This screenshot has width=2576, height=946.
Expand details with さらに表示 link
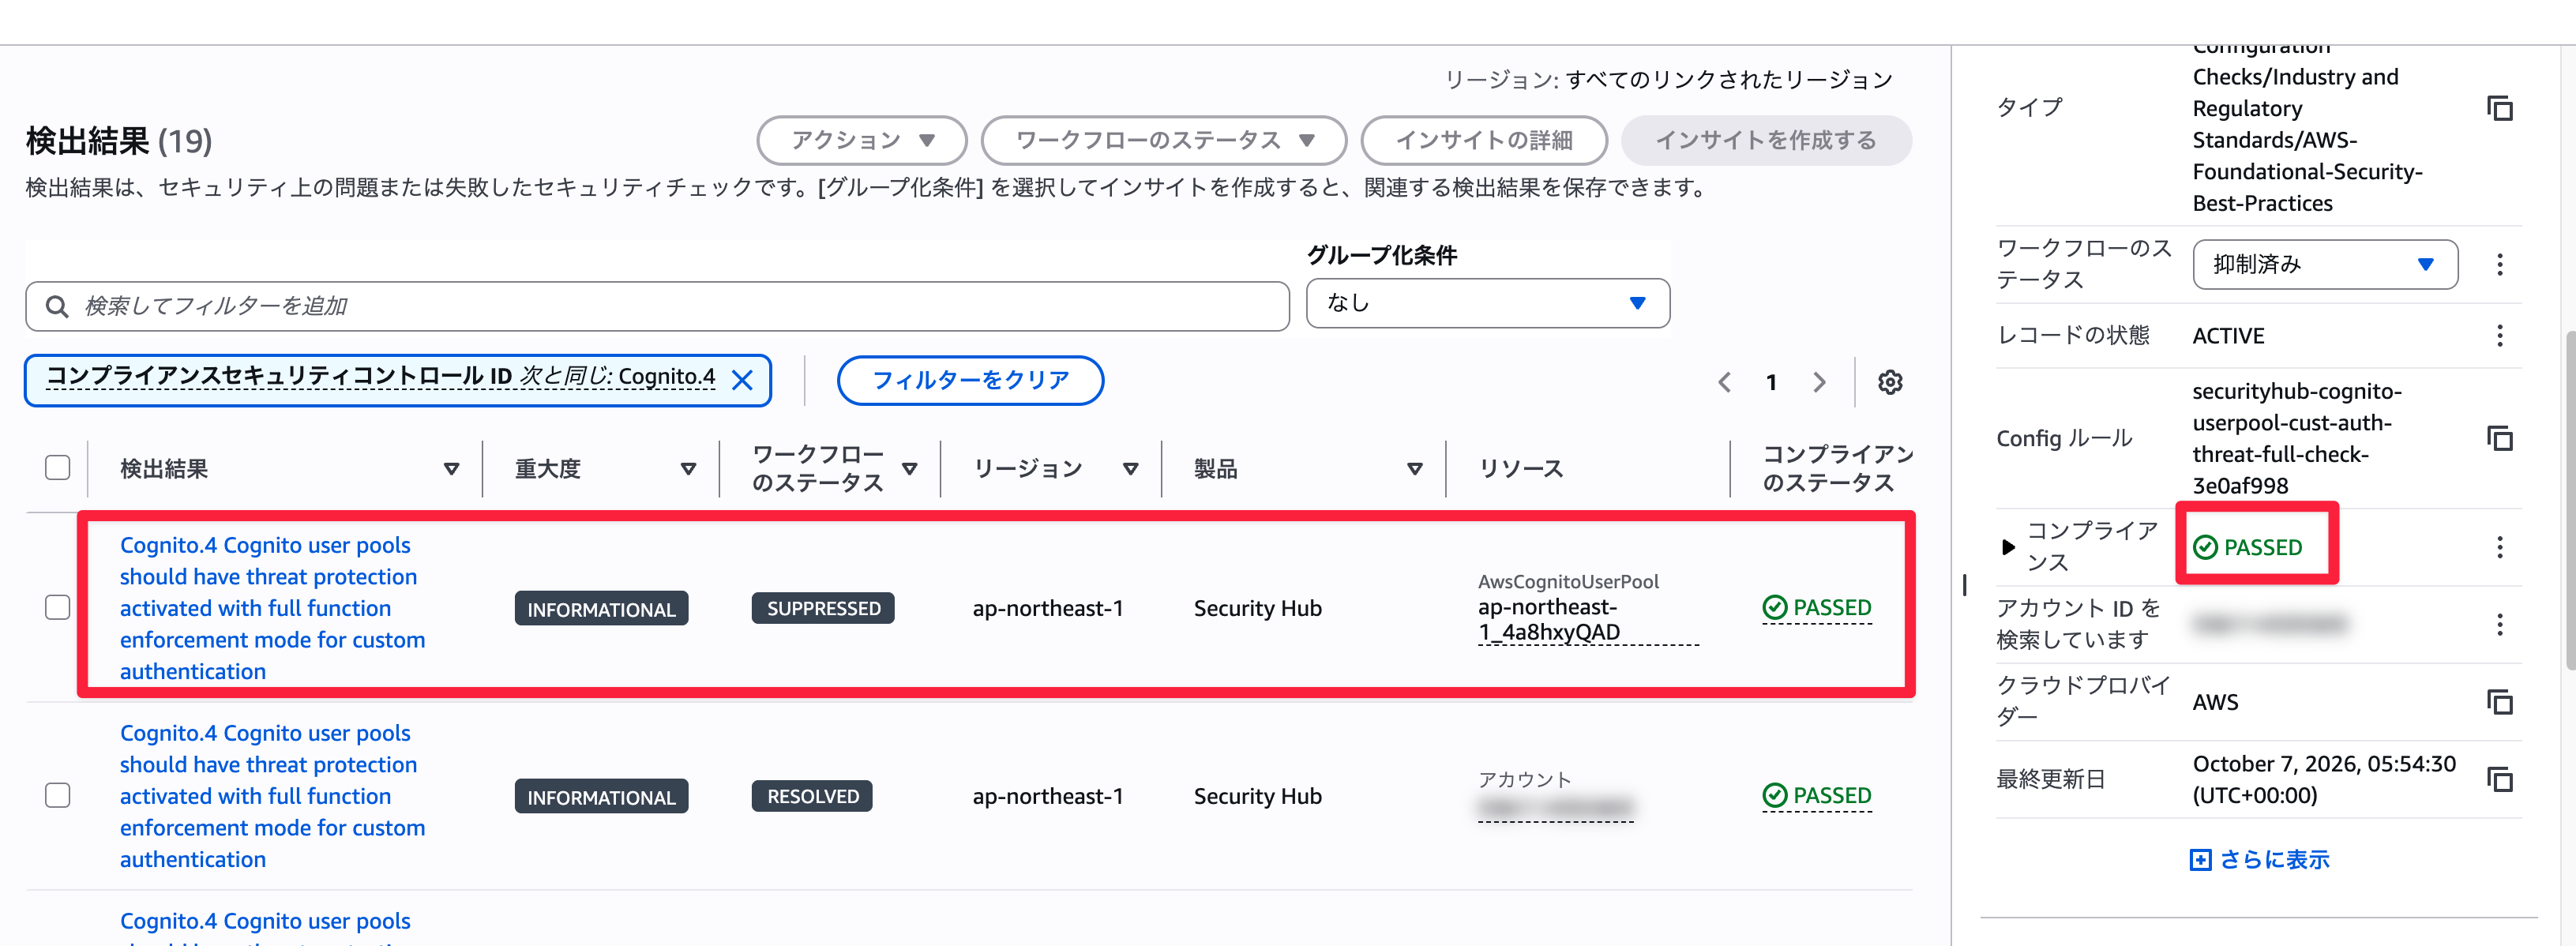click(2260, 860)
